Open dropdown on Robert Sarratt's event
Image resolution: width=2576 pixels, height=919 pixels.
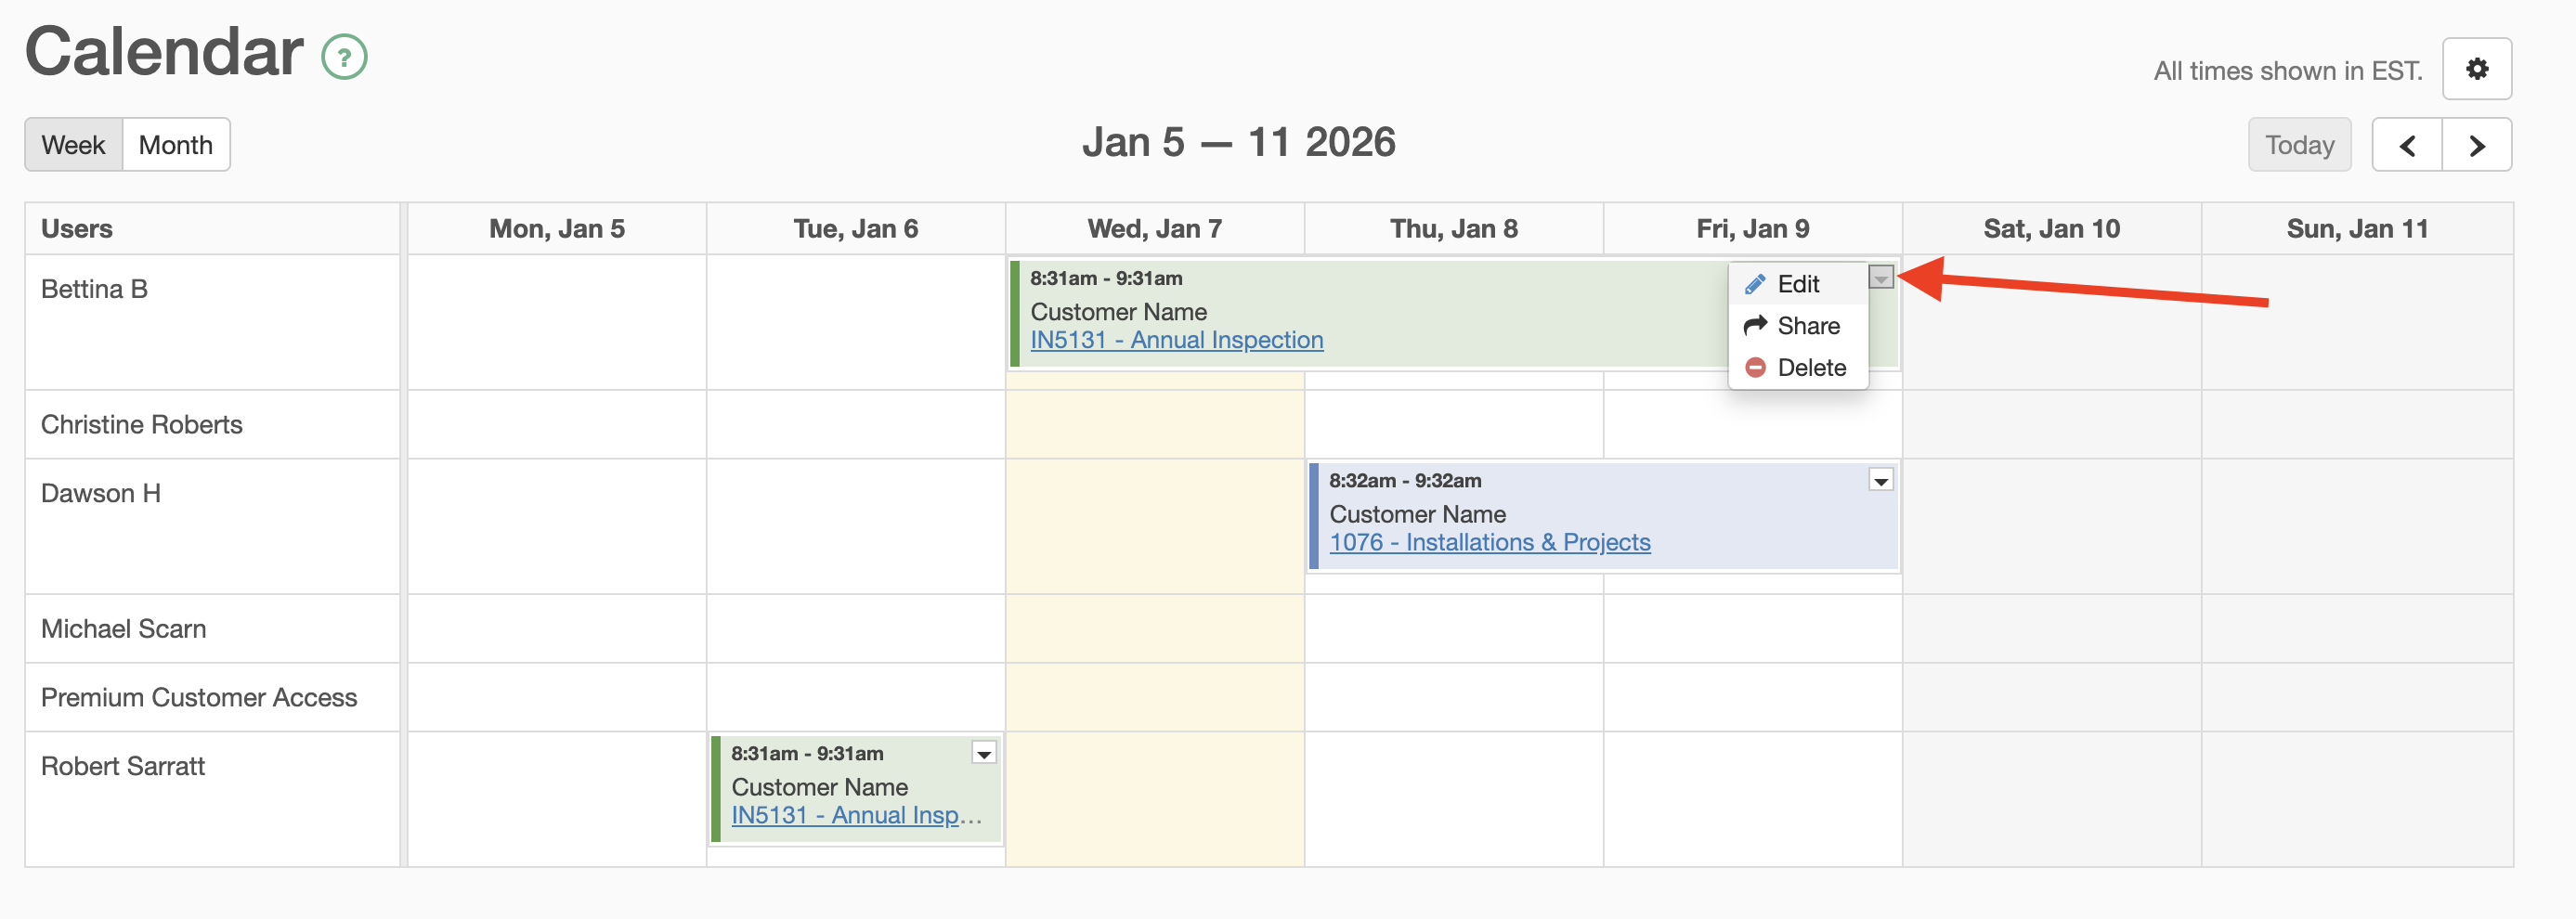984,754
